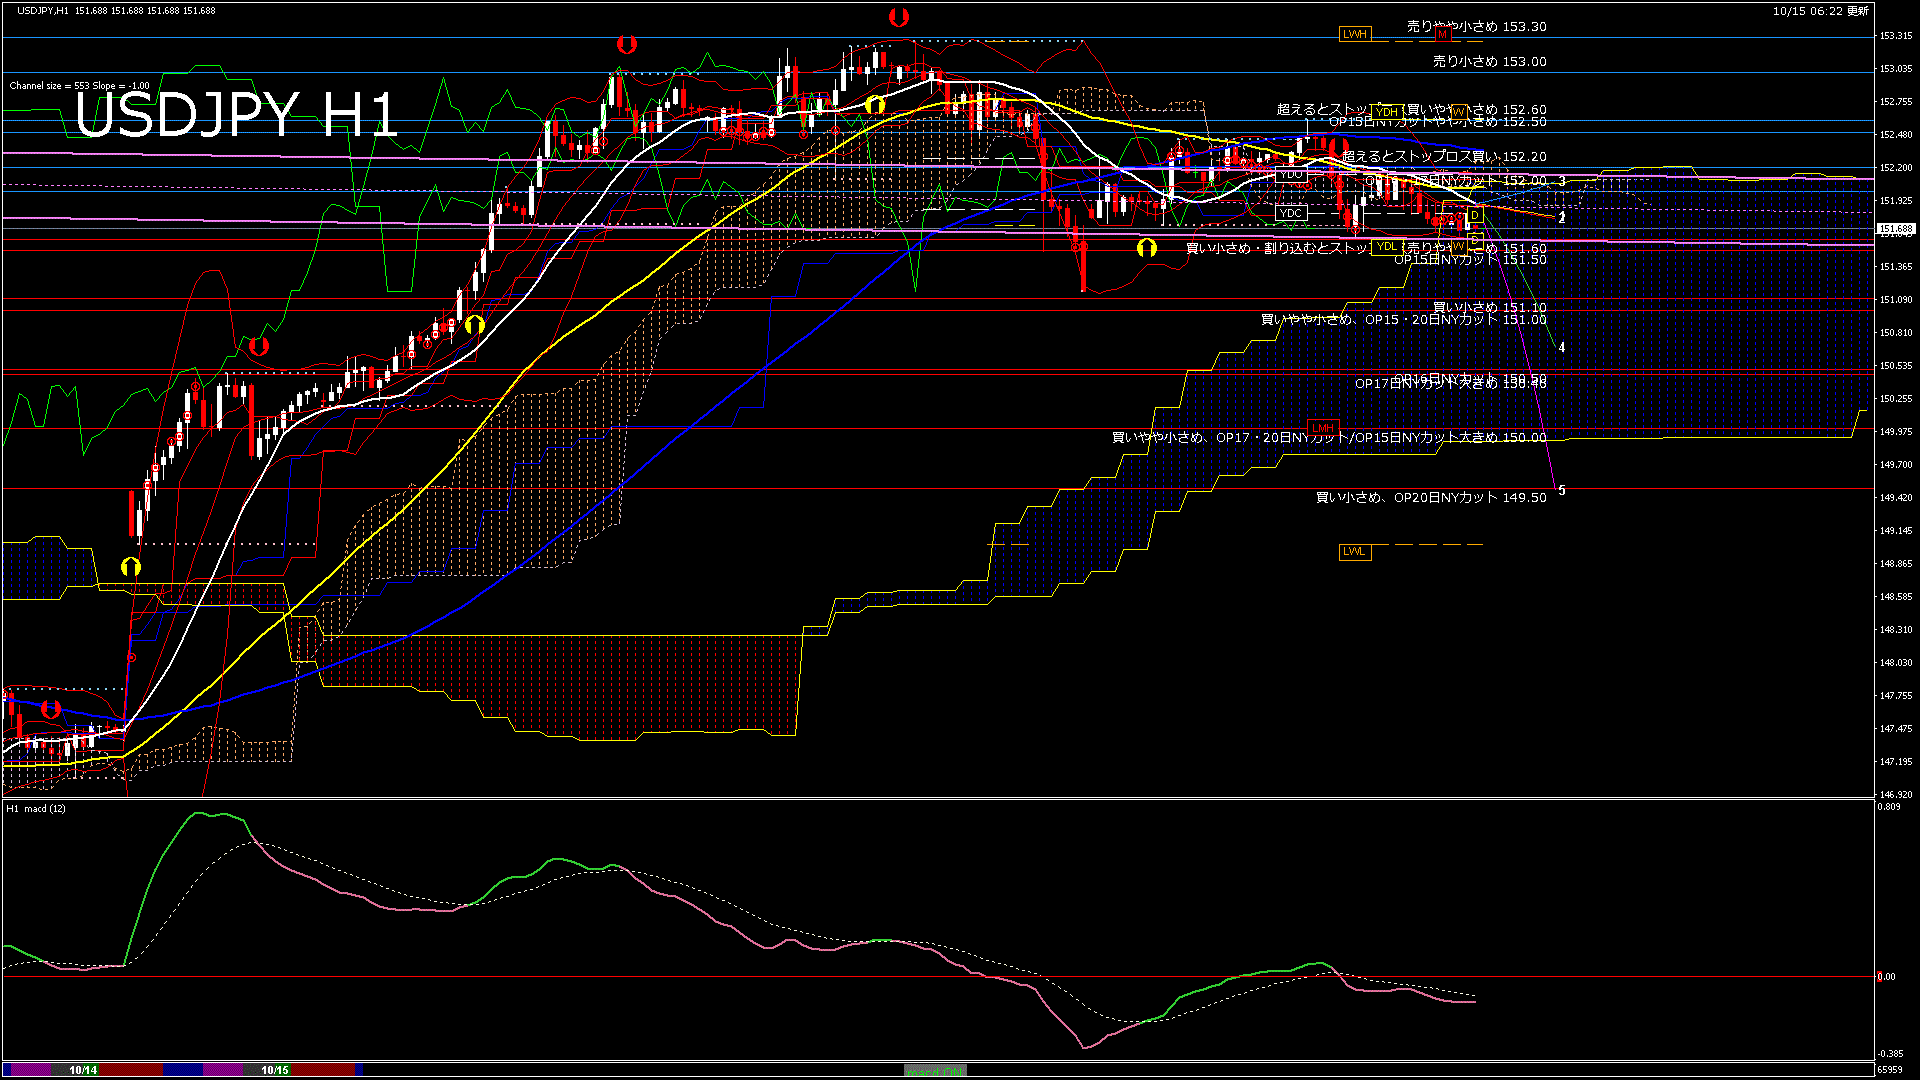Select the YDH yellow label box

pyautogui.click(x=1387, y=112)
